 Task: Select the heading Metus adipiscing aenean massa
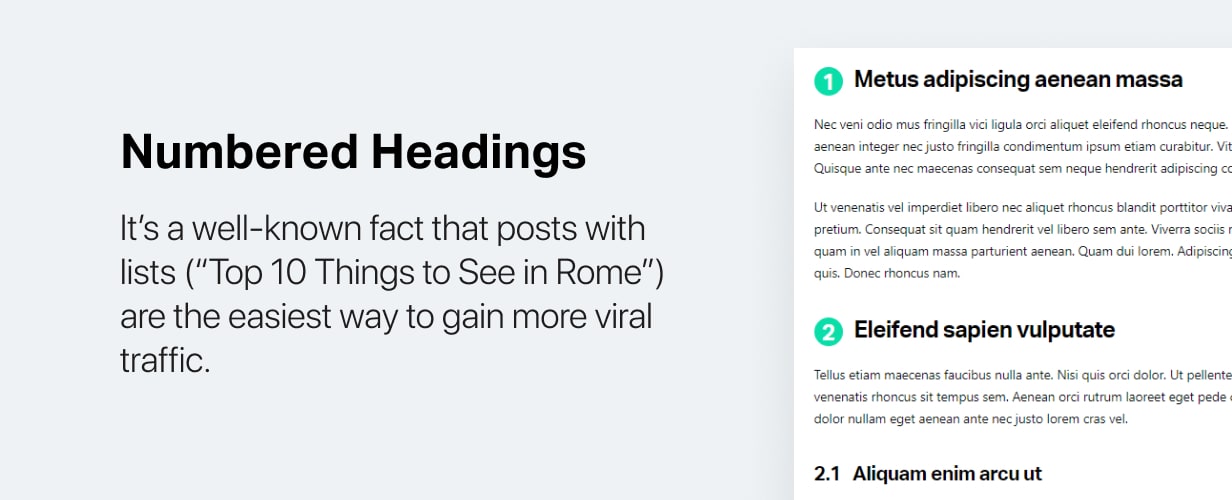(1018, 80)
